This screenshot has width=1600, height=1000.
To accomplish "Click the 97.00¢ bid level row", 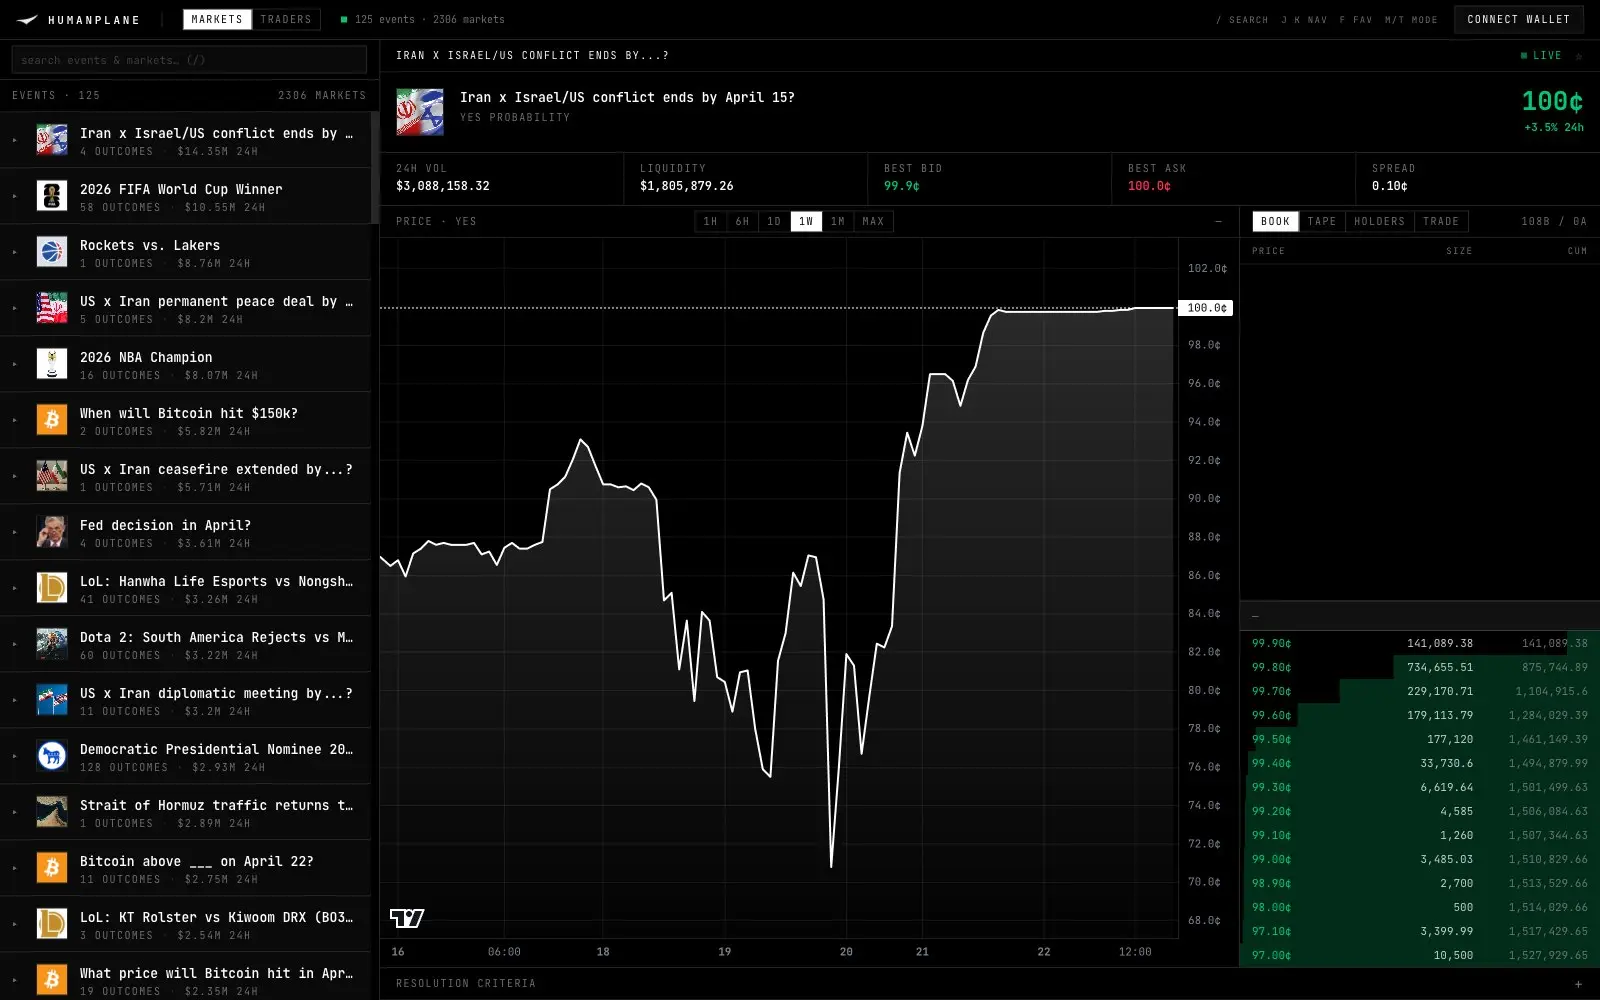I will pyautogui.click(x=1420, y=955).
